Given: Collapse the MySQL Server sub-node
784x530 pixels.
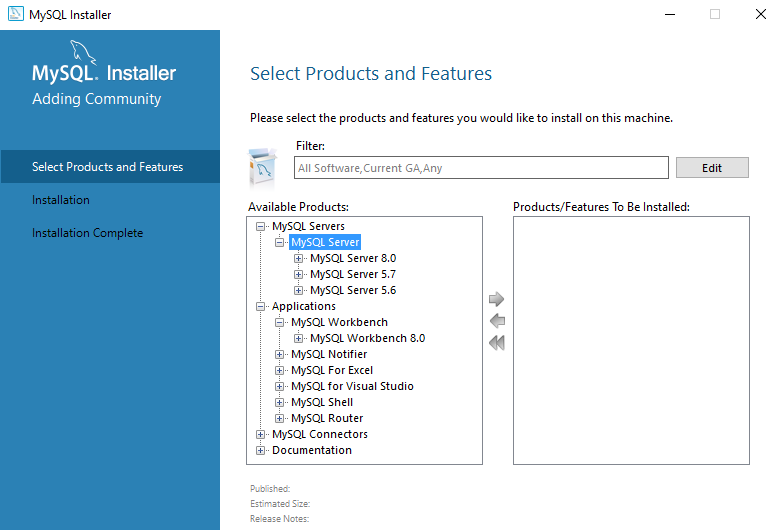Looking at the screenshot, I should click(280, 242).
